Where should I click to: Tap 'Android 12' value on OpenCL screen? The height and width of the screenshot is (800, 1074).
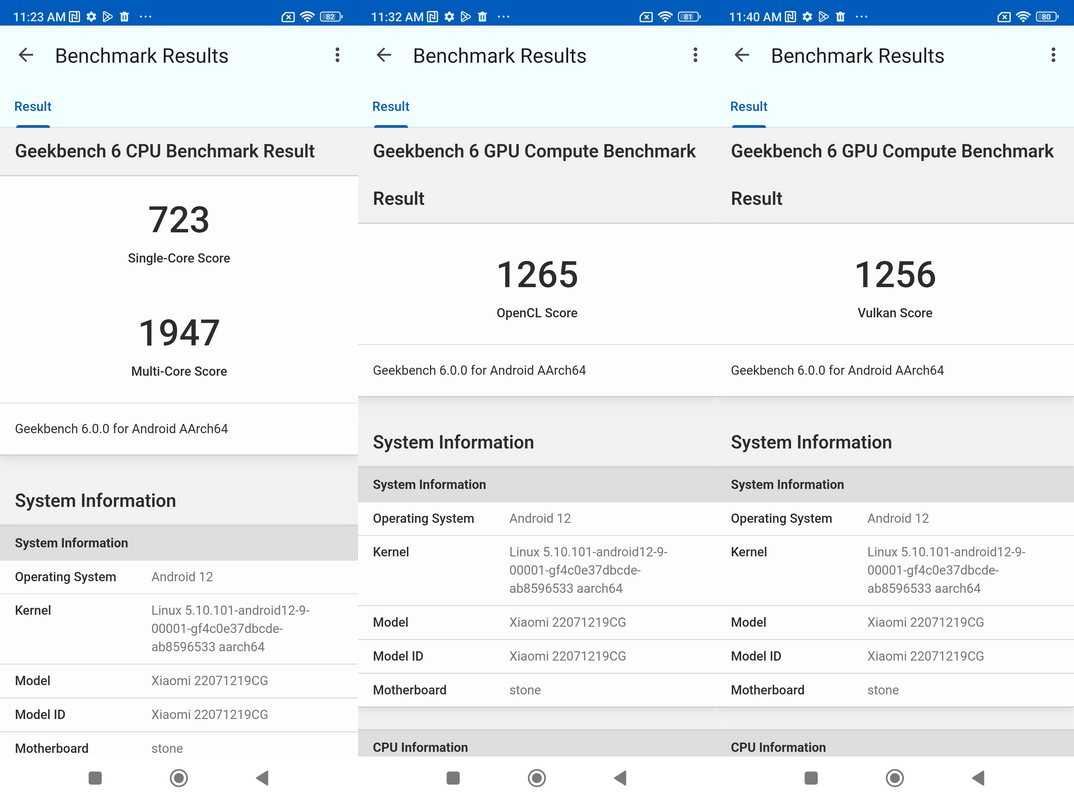coord(540,518)
